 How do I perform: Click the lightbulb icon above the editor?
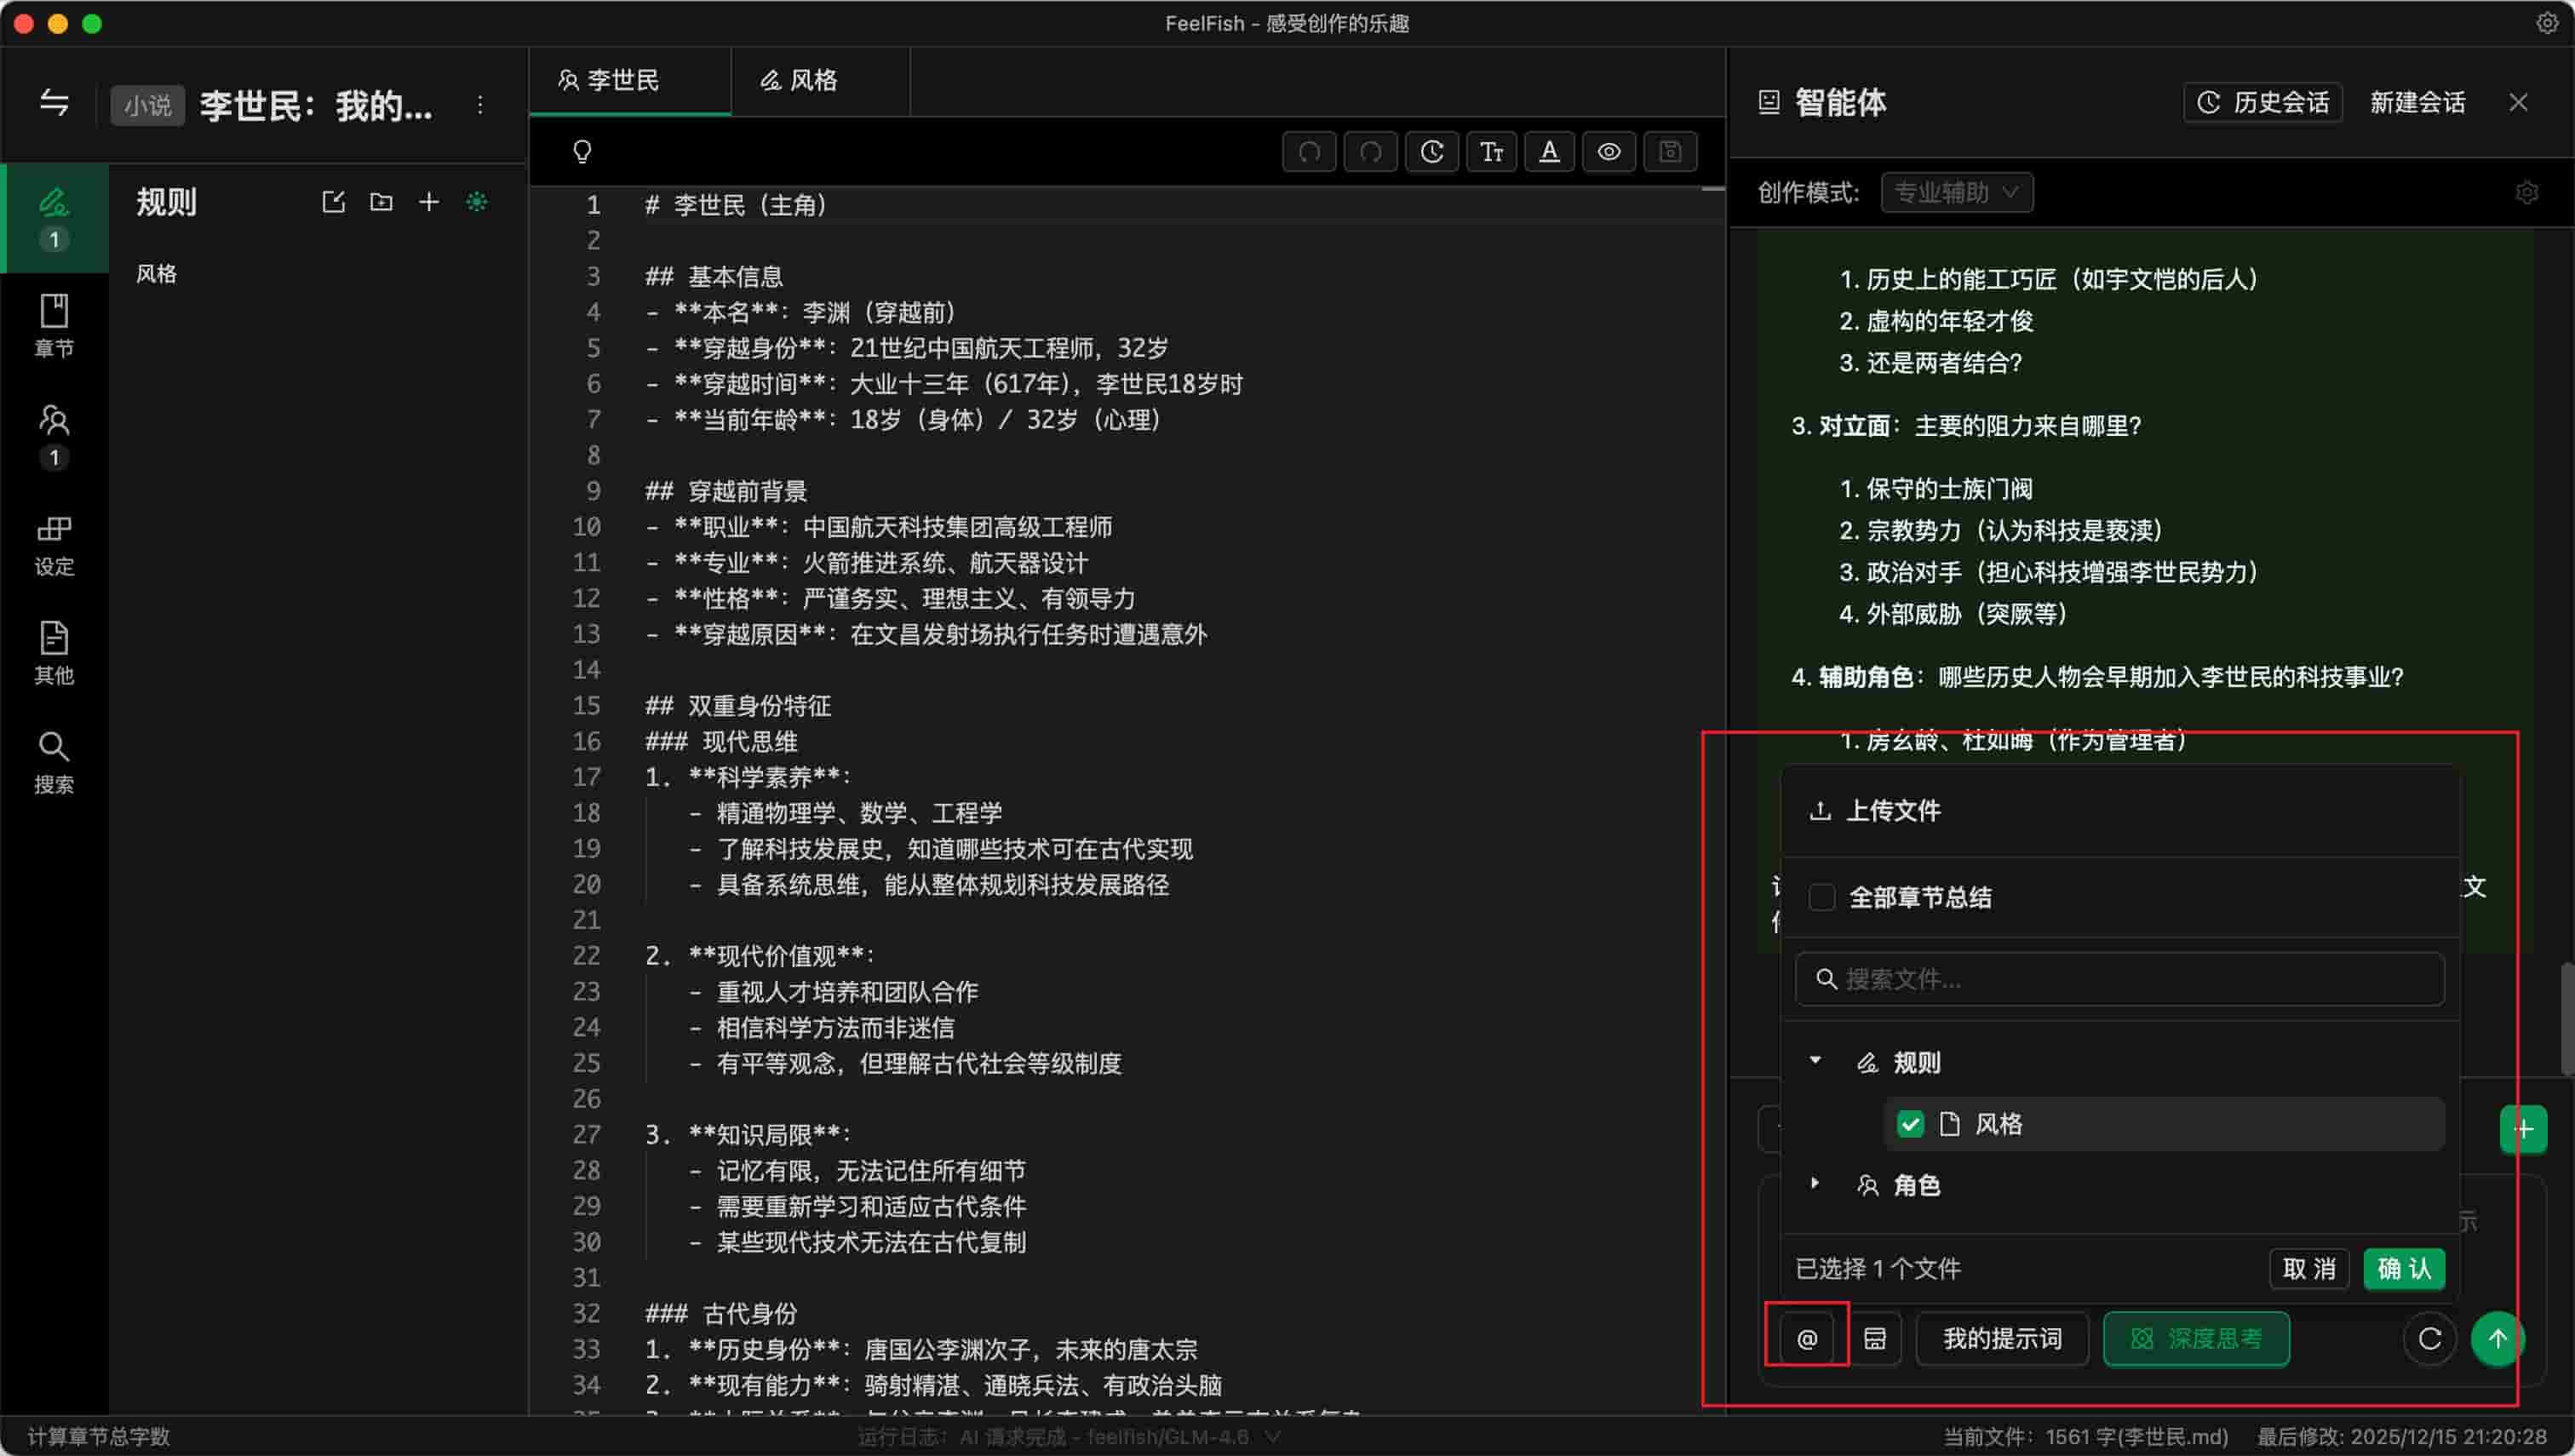point(582,152)
